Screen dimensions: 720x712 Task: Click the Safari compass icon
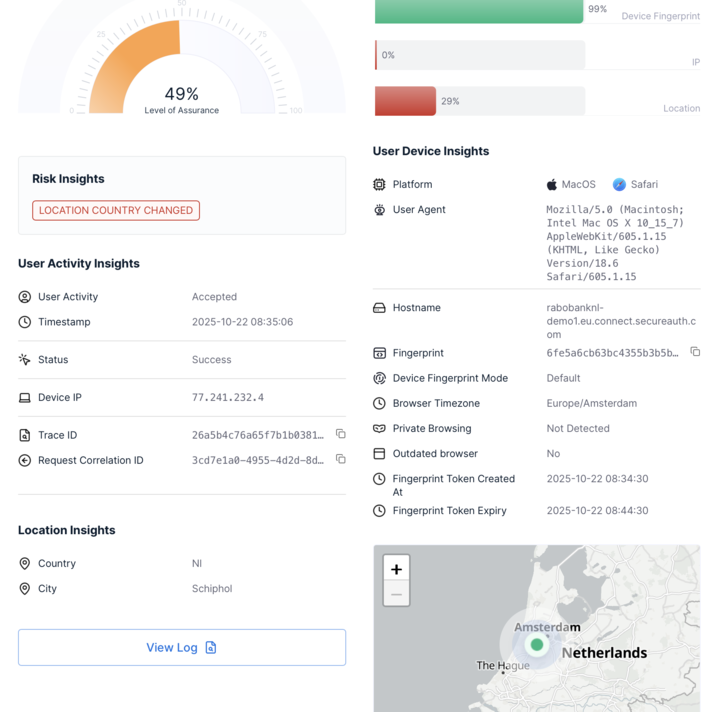click(x=619, y=185)
